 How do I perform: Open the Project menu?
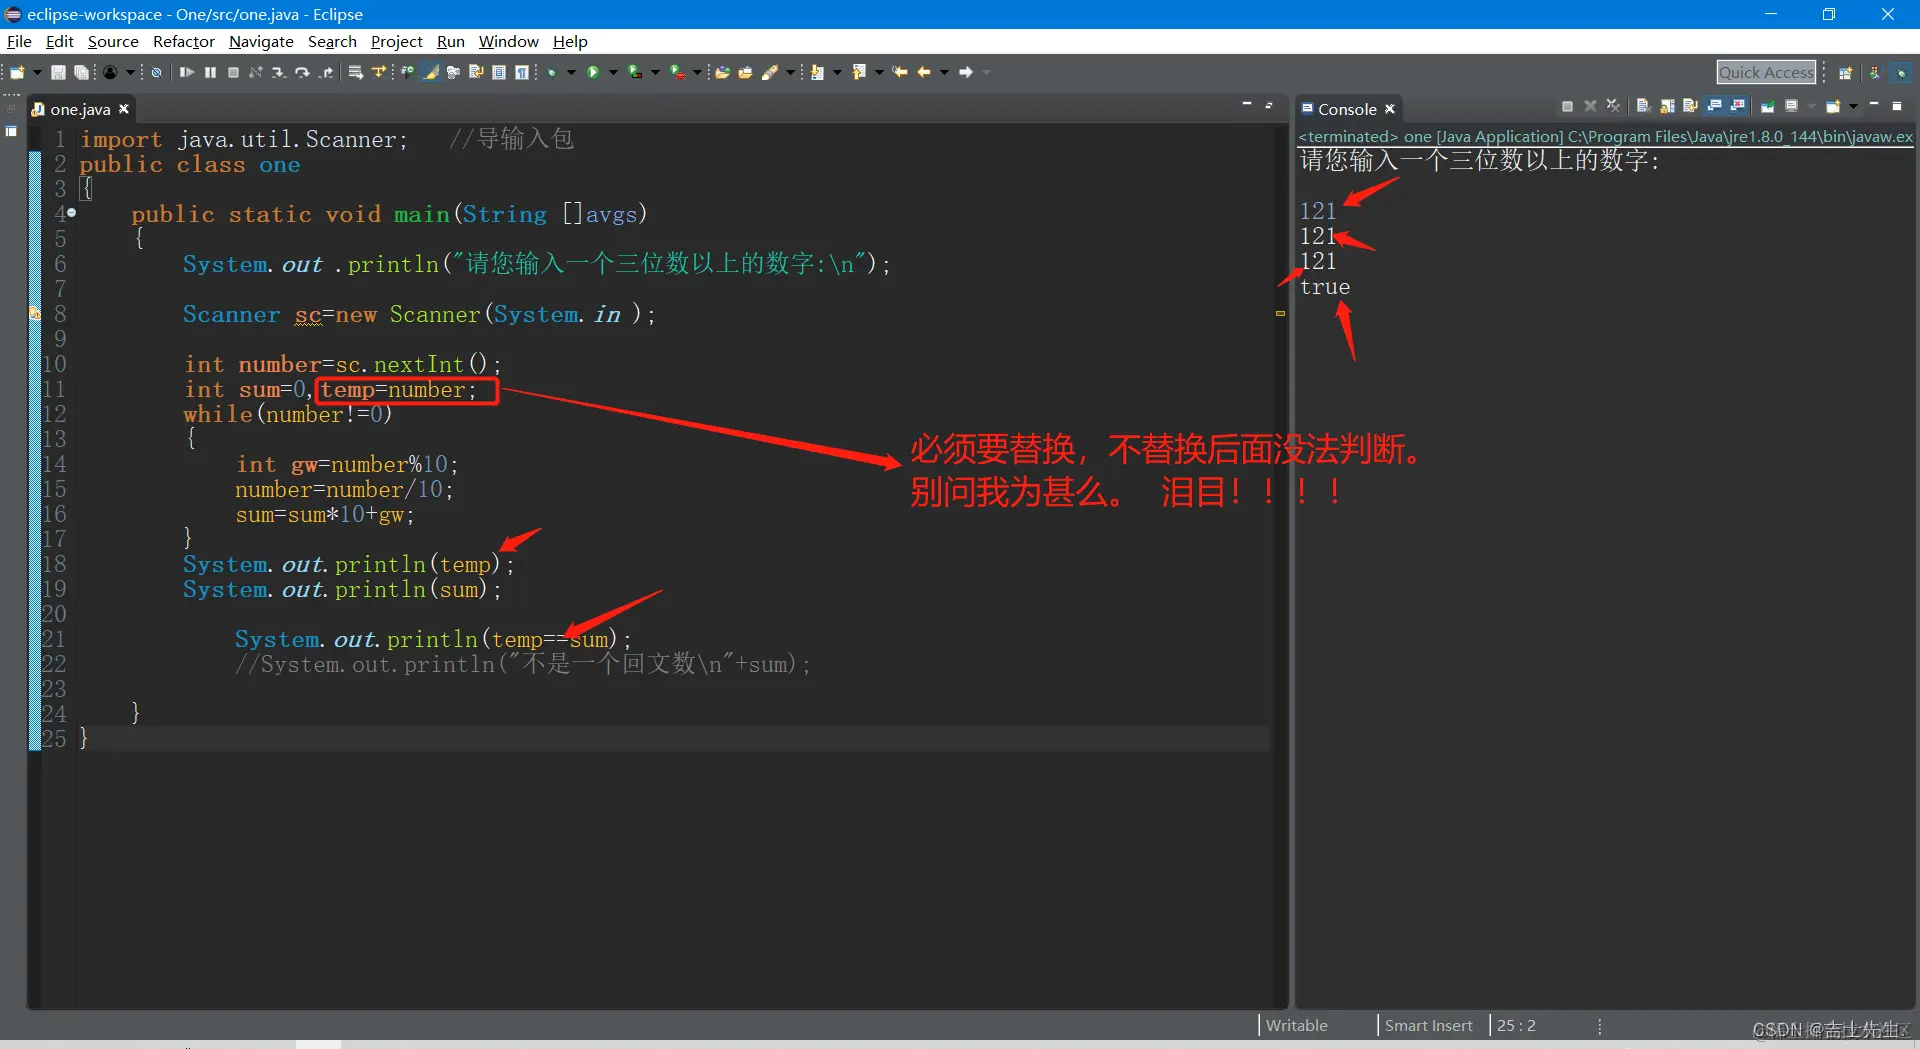397,41
